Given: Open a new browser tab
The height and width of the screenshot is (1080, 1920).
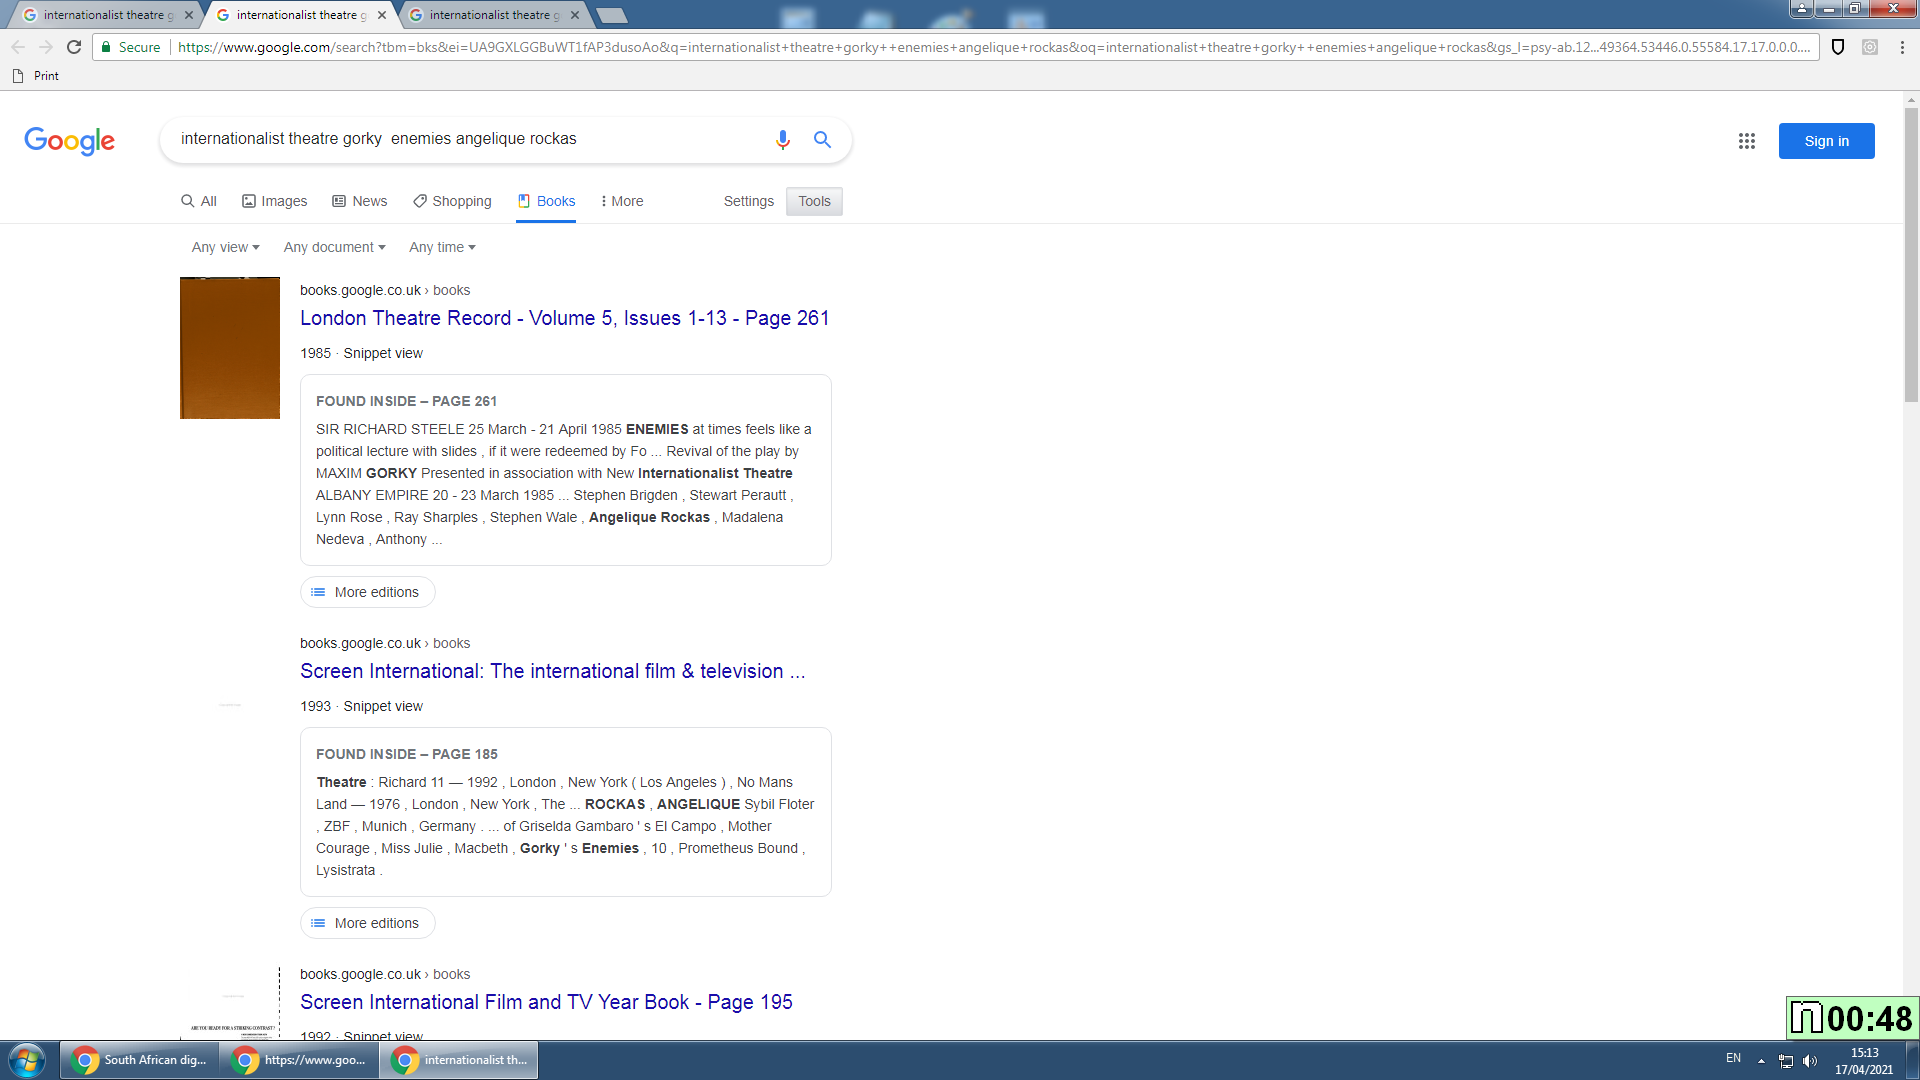Looking at the screenshot, I should click(611, 15).
